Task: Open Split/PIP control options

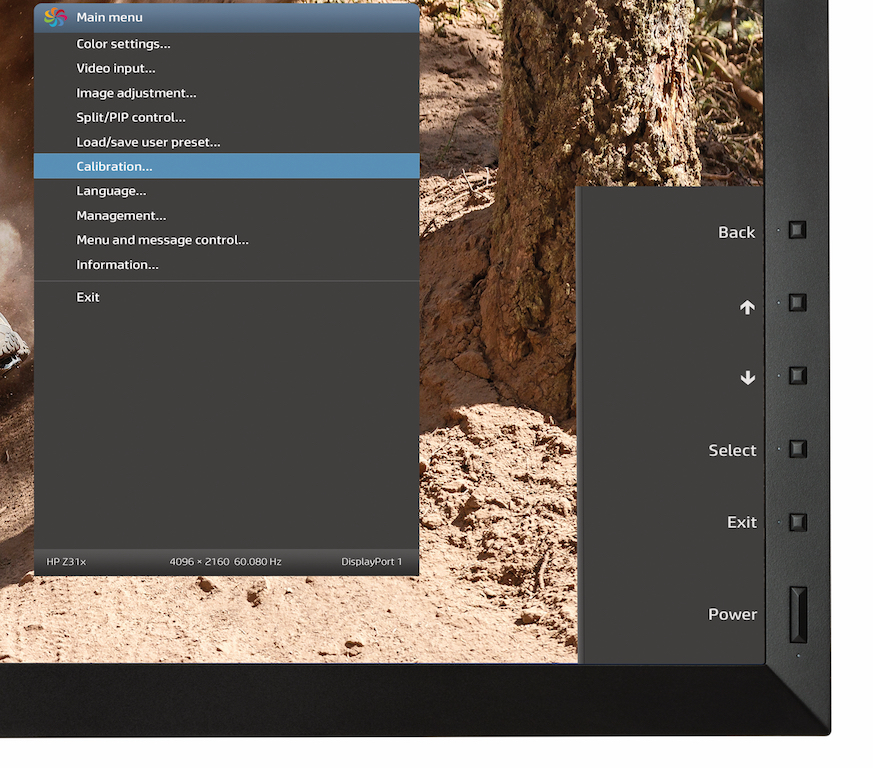Action: (x=131, y=118)
